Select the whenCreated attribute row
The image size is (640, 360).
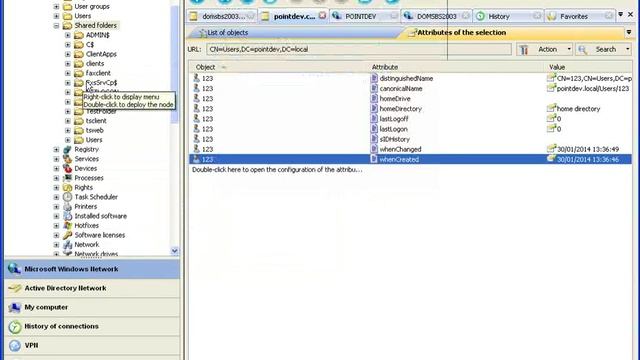click(x=411, y=159)
